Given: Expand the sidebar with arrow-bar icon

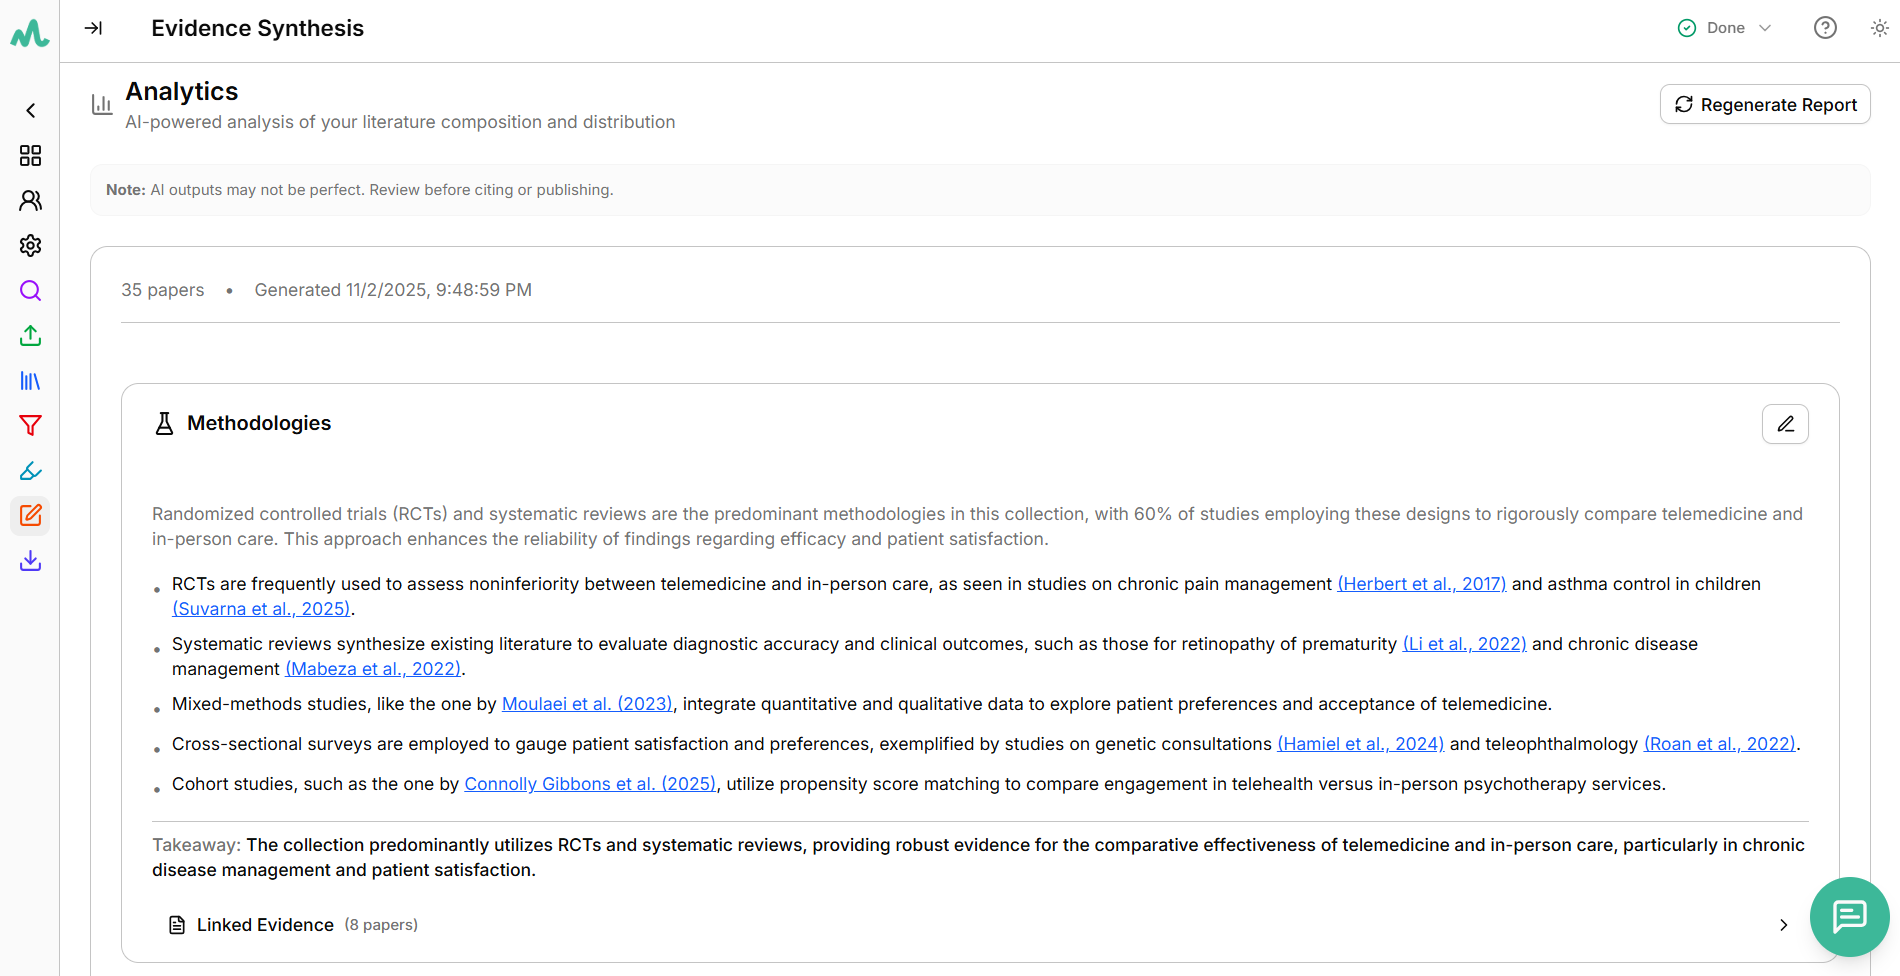Looking at the screenshot, I should pos(93,28).
